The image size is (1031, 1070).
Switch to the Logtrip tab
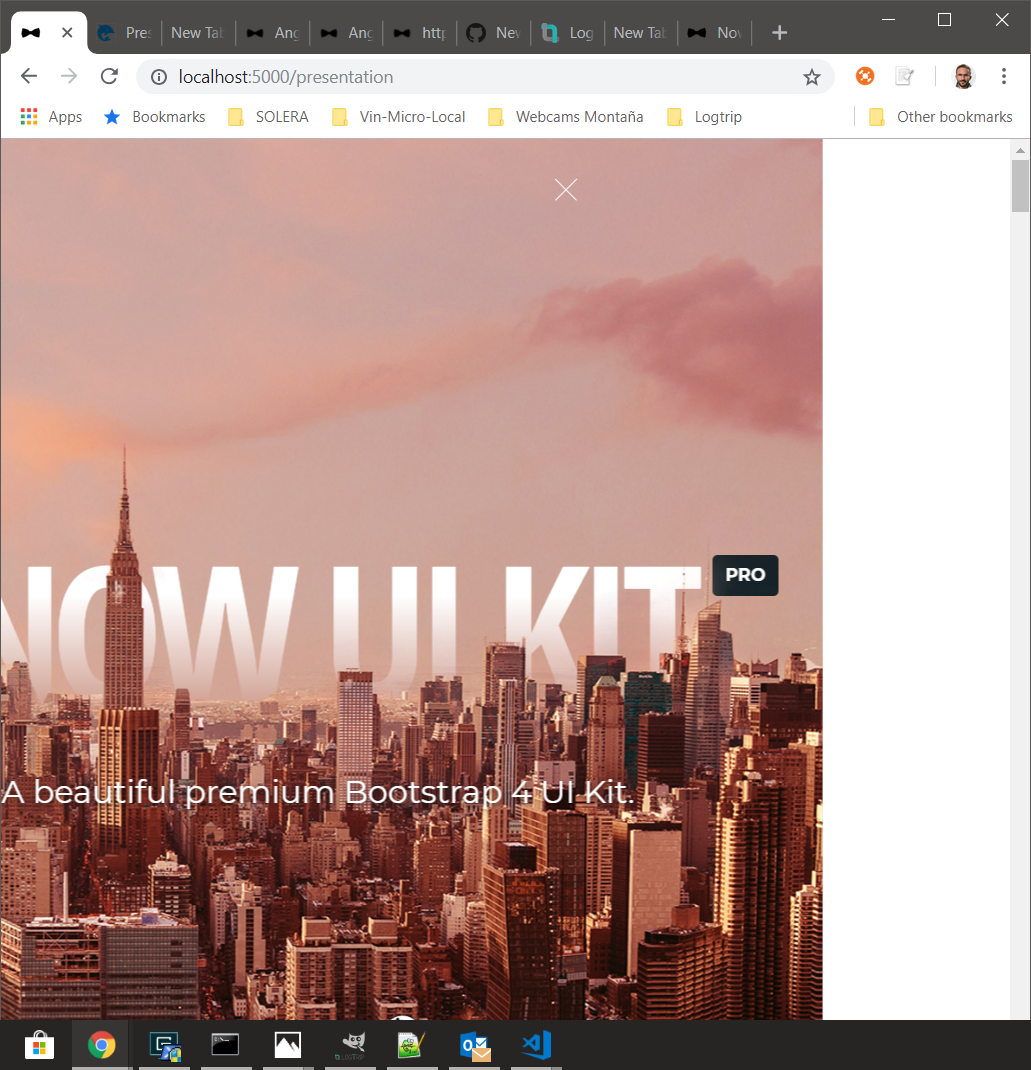(567, 32)
